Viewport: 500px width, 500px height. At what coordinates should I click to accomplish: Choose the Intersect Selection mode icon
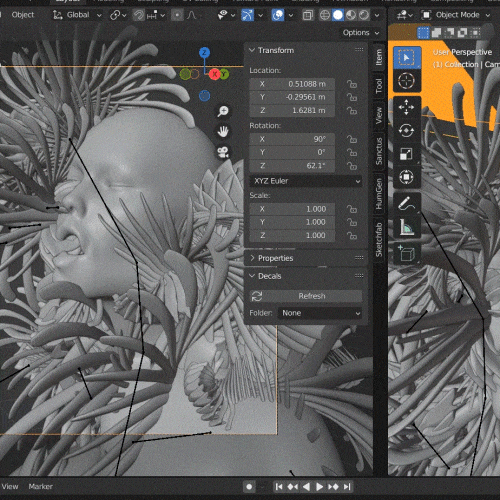475,33
